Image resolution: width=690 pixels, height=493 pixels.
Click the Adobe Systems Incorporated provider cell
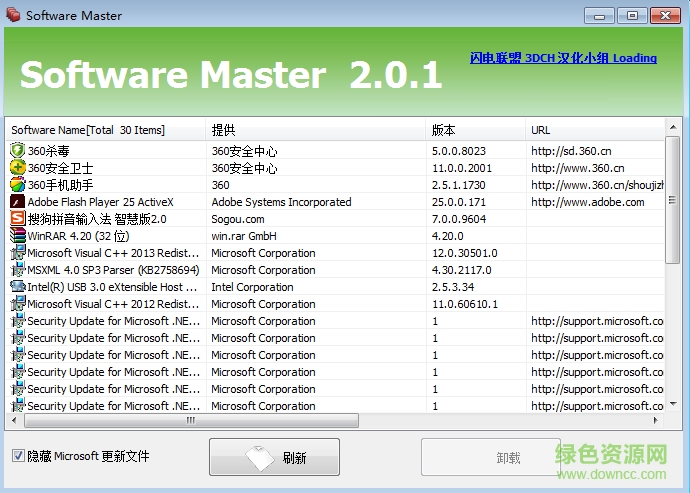281,202
